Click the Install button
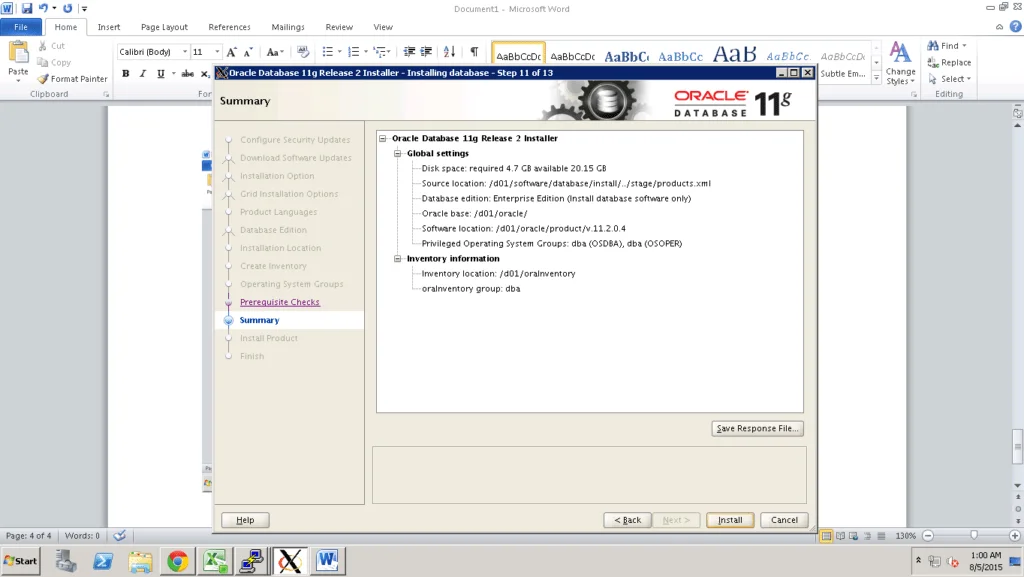This screenshot has width=1024, height=577. tap(730, 520)
